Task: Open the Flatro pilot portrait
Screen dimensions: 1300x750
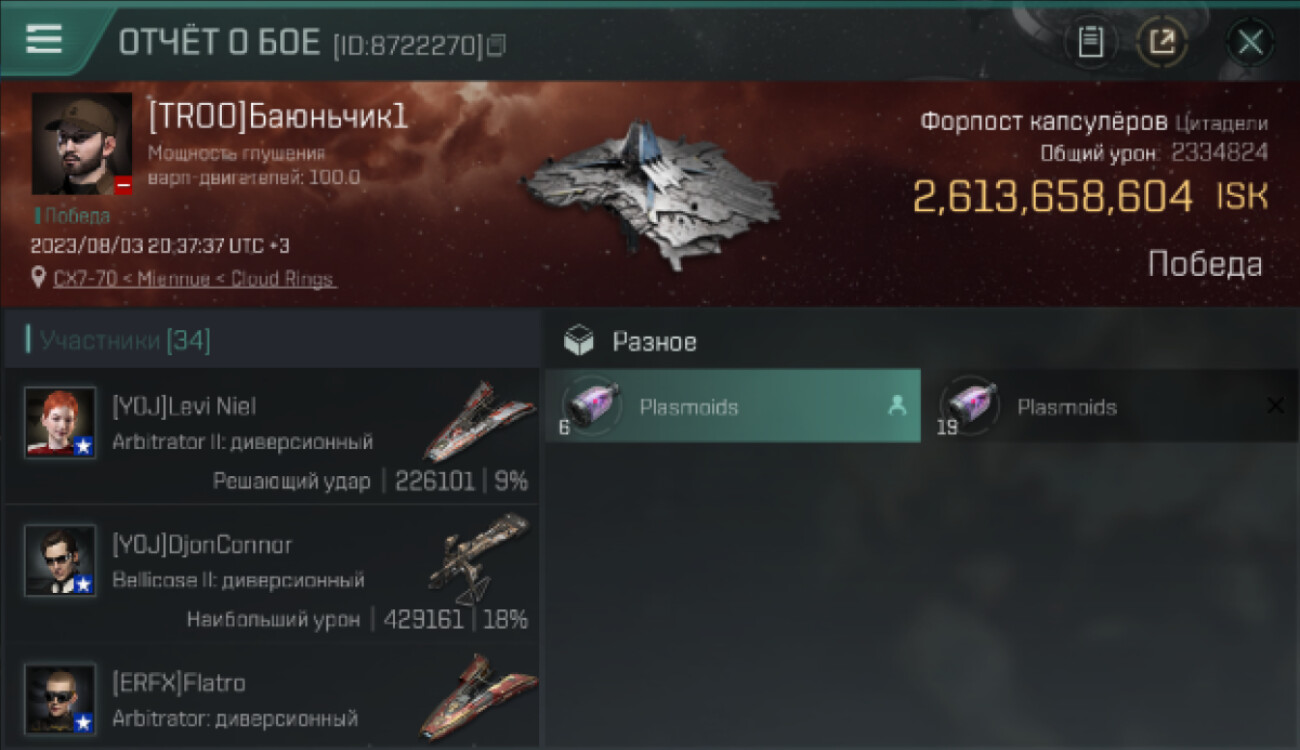Action: tap(60, 698)
